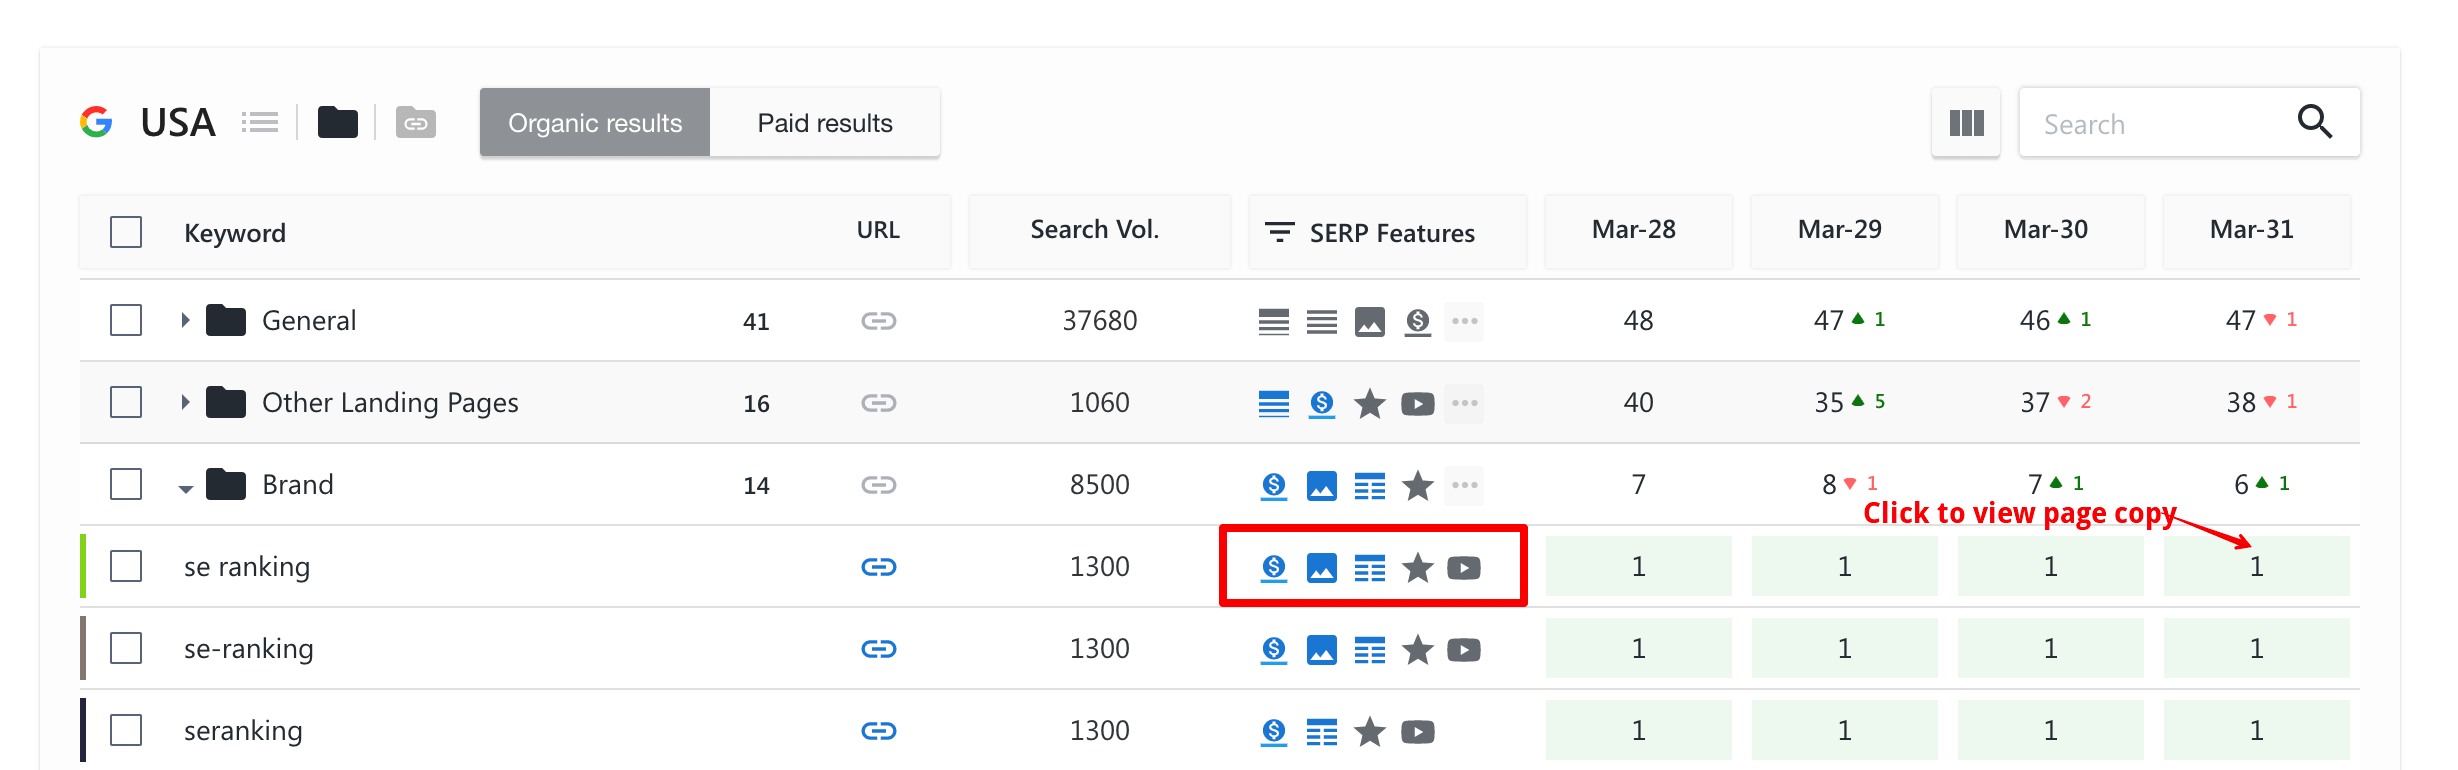
Task: Open blue URL link for seranking
Action: pyautogui.click(x=878, y=731)
